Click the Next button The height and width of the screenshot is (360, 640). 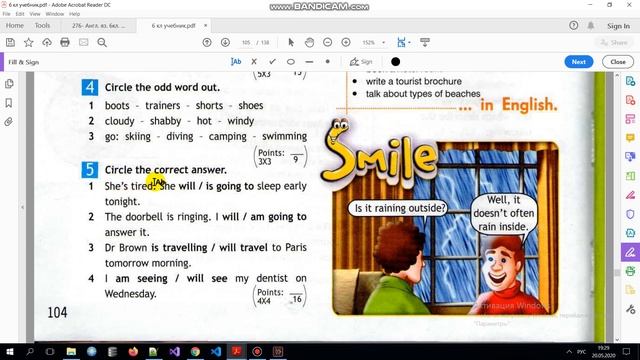578,62
